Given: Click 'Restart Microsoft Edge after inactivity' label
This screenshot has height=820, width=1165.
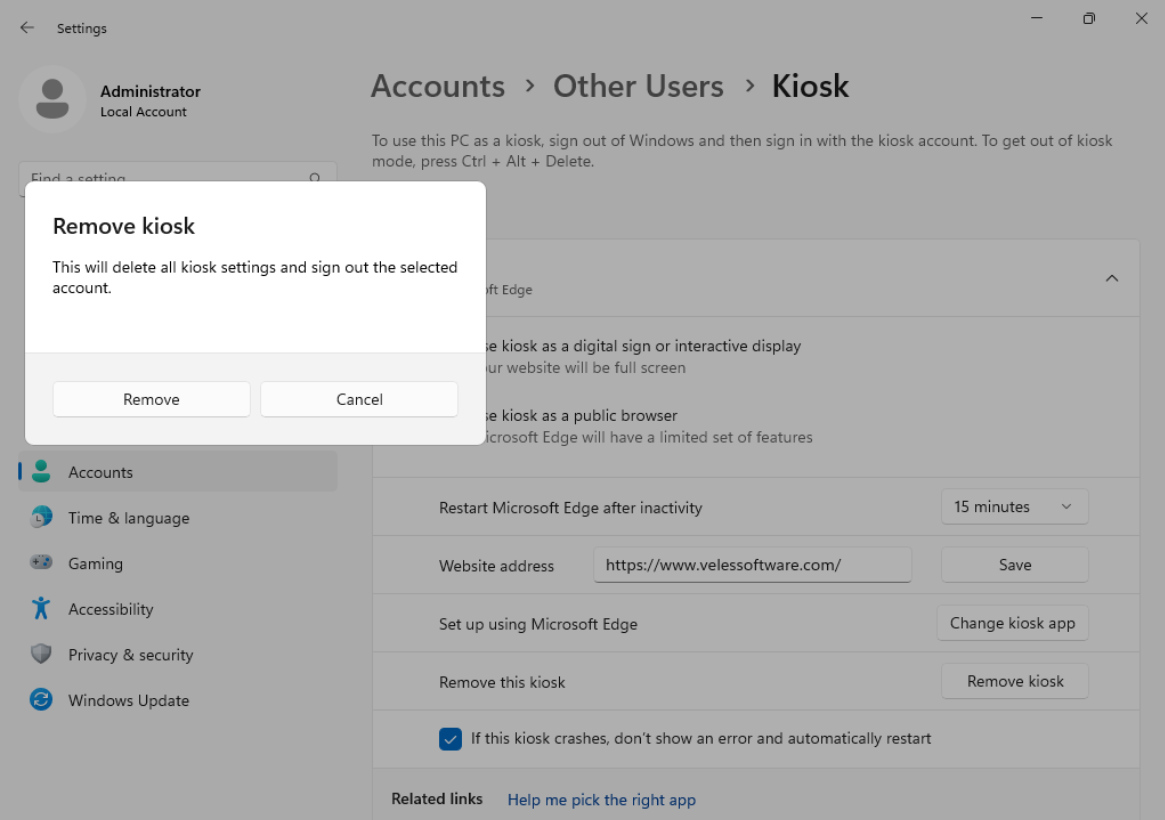Looking at the screenshot, I should (x=571, y=508).
